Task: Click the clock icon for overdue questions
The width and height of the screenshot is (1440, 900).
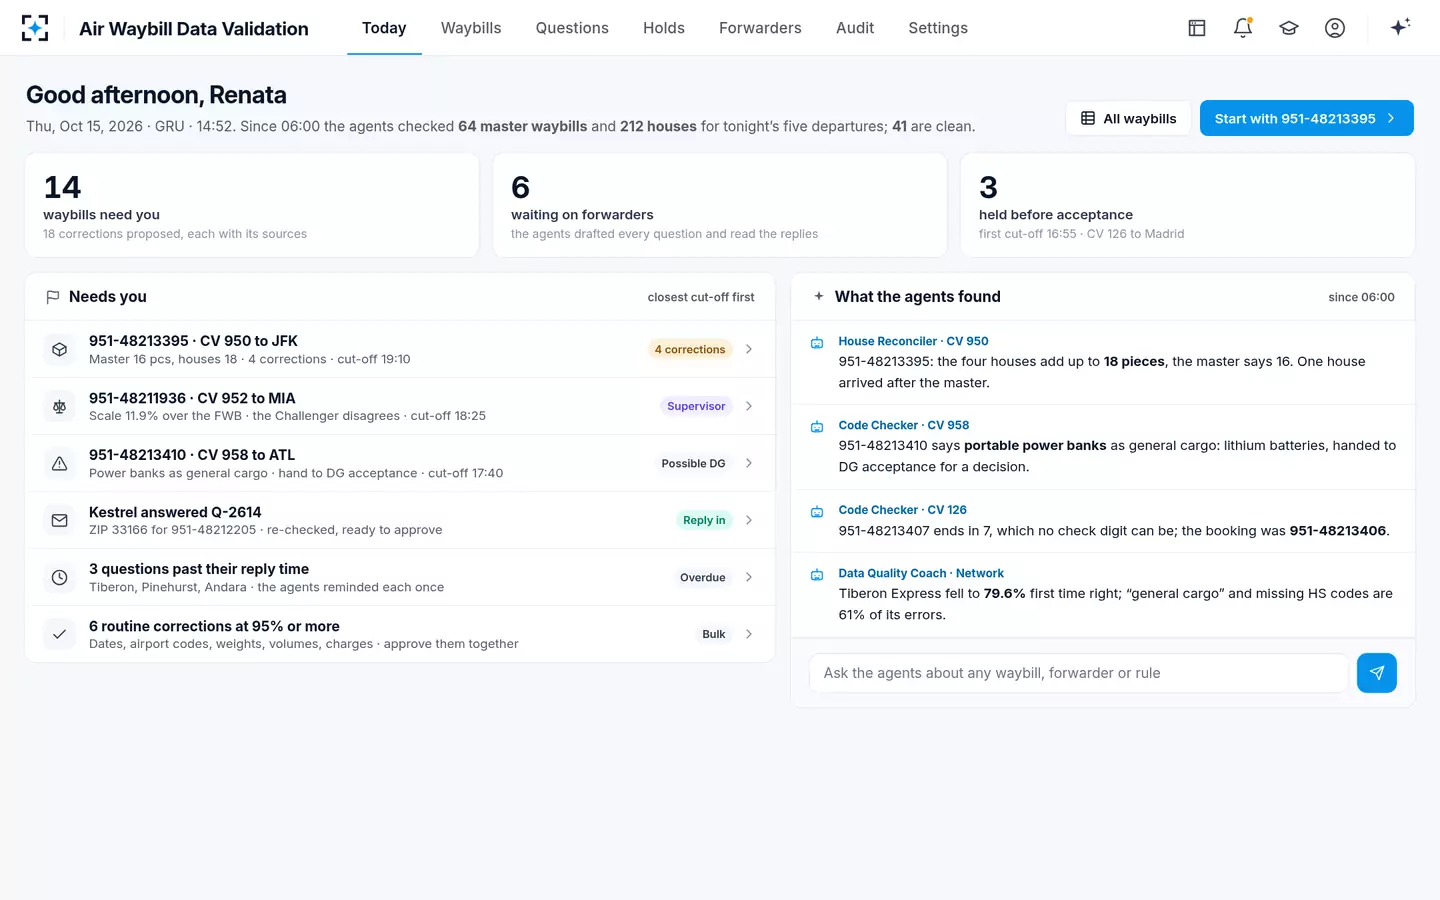Action: coord(60,577)
